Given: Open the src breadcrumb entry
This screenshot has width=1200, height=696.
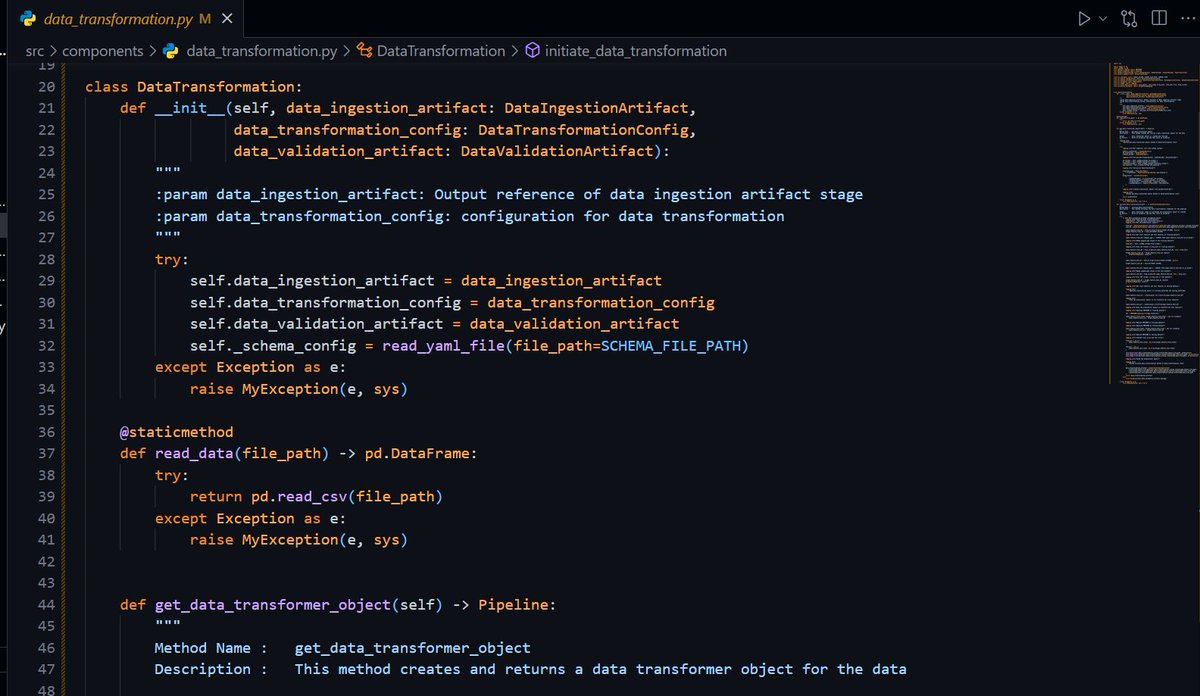Looking at the screenshot, I should click(33, 50).
